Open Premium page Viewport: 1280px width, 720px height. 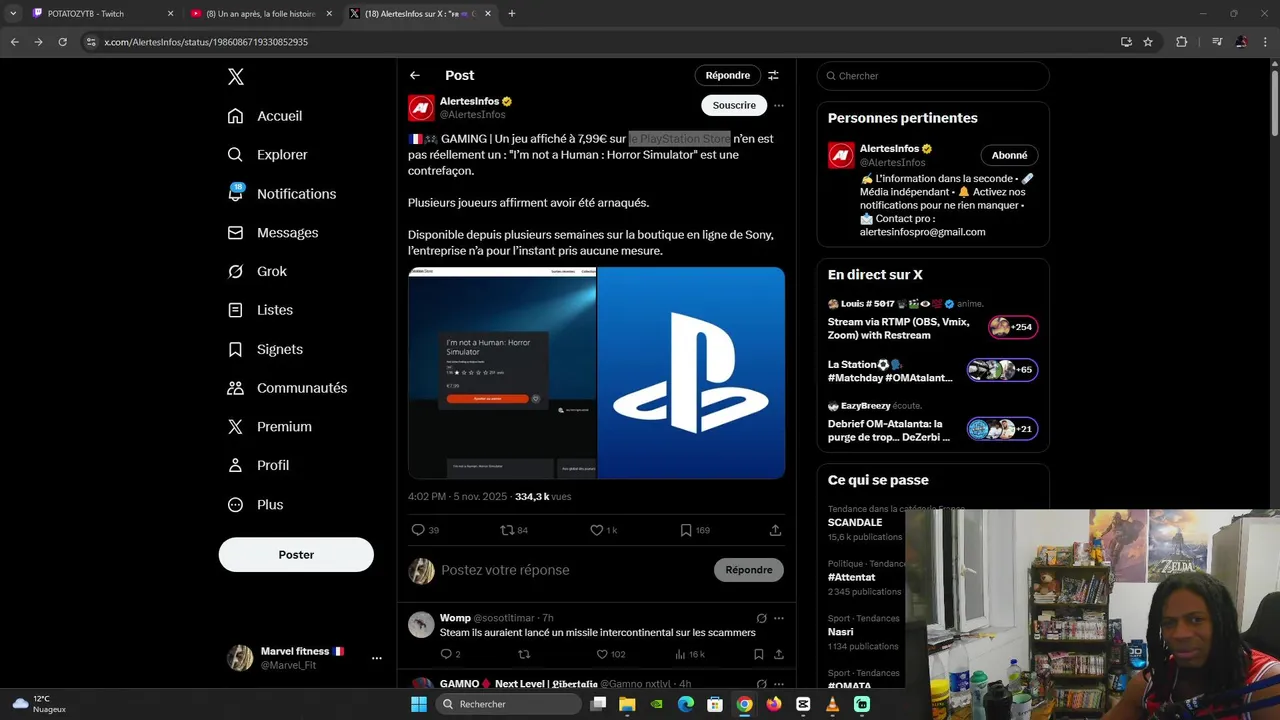click(x=269, y=427)
